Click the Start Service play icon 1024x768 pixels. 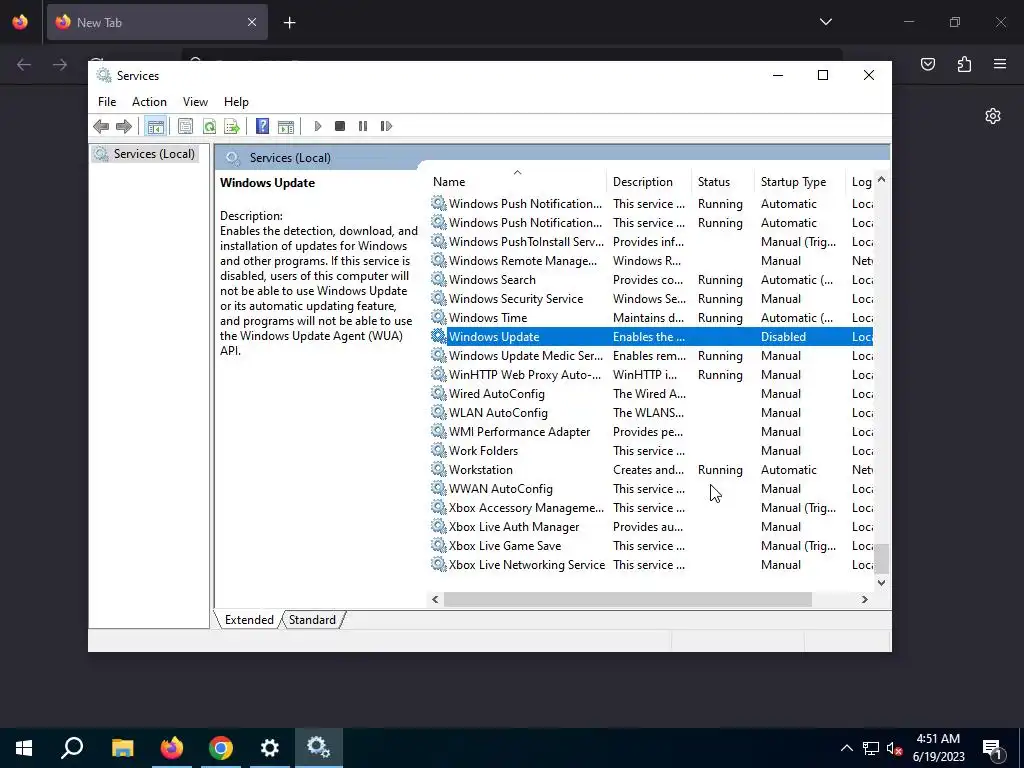click(317, 126)
